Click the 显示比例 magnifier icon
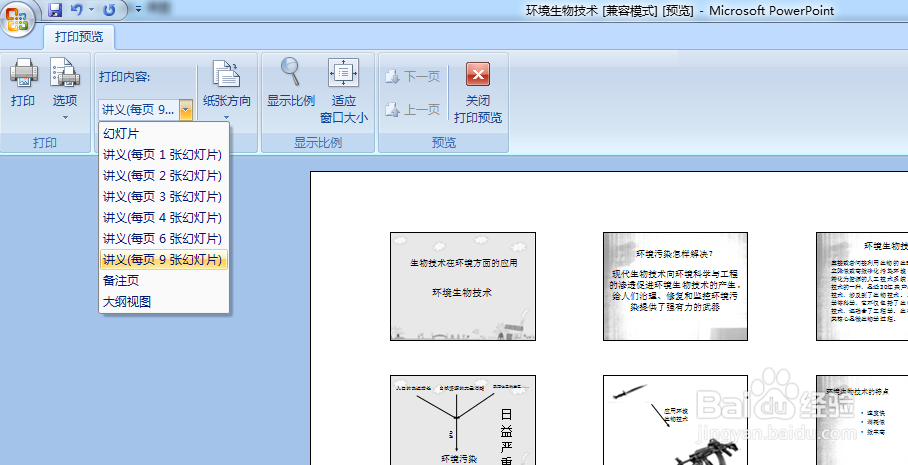Image resolution: width=908 pixels, height=465 pixels. [291, 72]
